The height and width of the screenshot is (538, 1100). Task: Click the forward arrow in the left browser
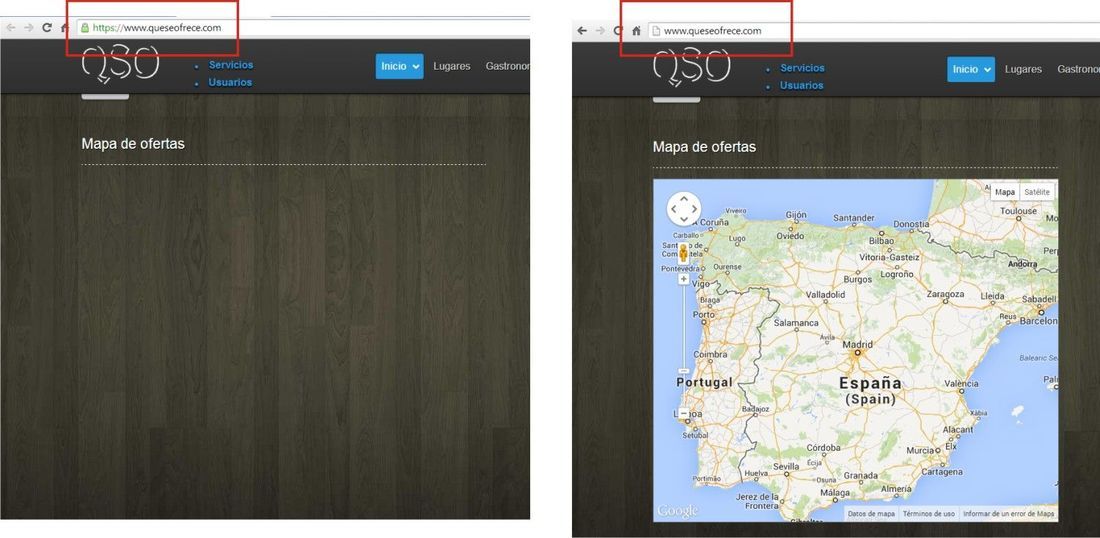pyautogui.click(x=29, y=27)
